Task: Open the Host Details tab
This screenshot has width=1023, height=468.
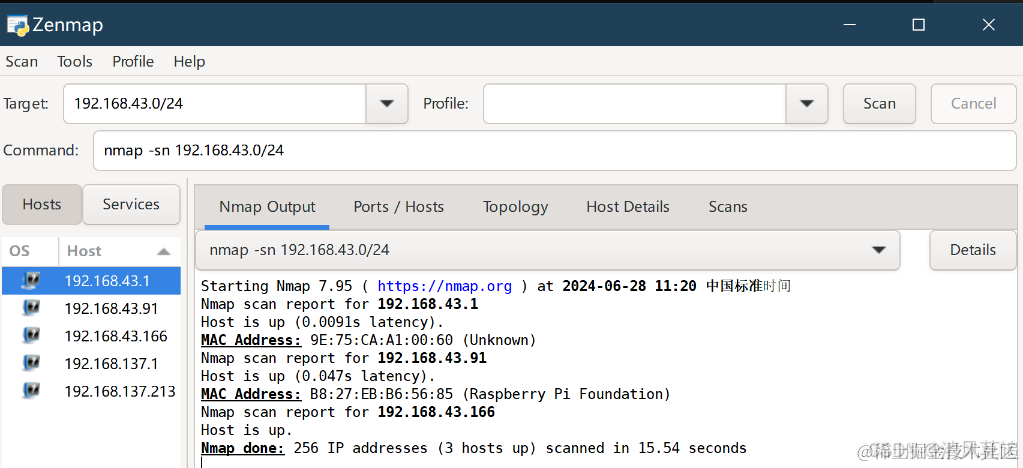Action: click(628, 207)
